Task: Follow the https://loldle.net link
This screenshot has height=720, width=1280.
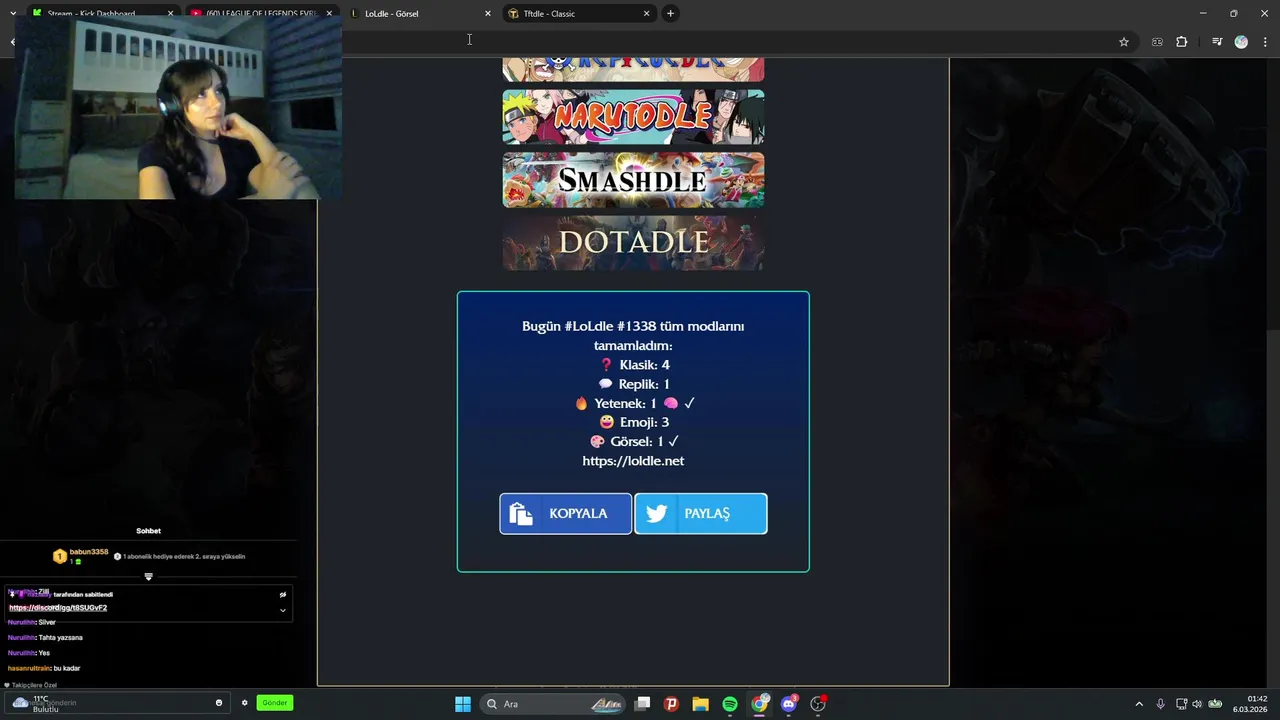Action: (x=633, y=461)
